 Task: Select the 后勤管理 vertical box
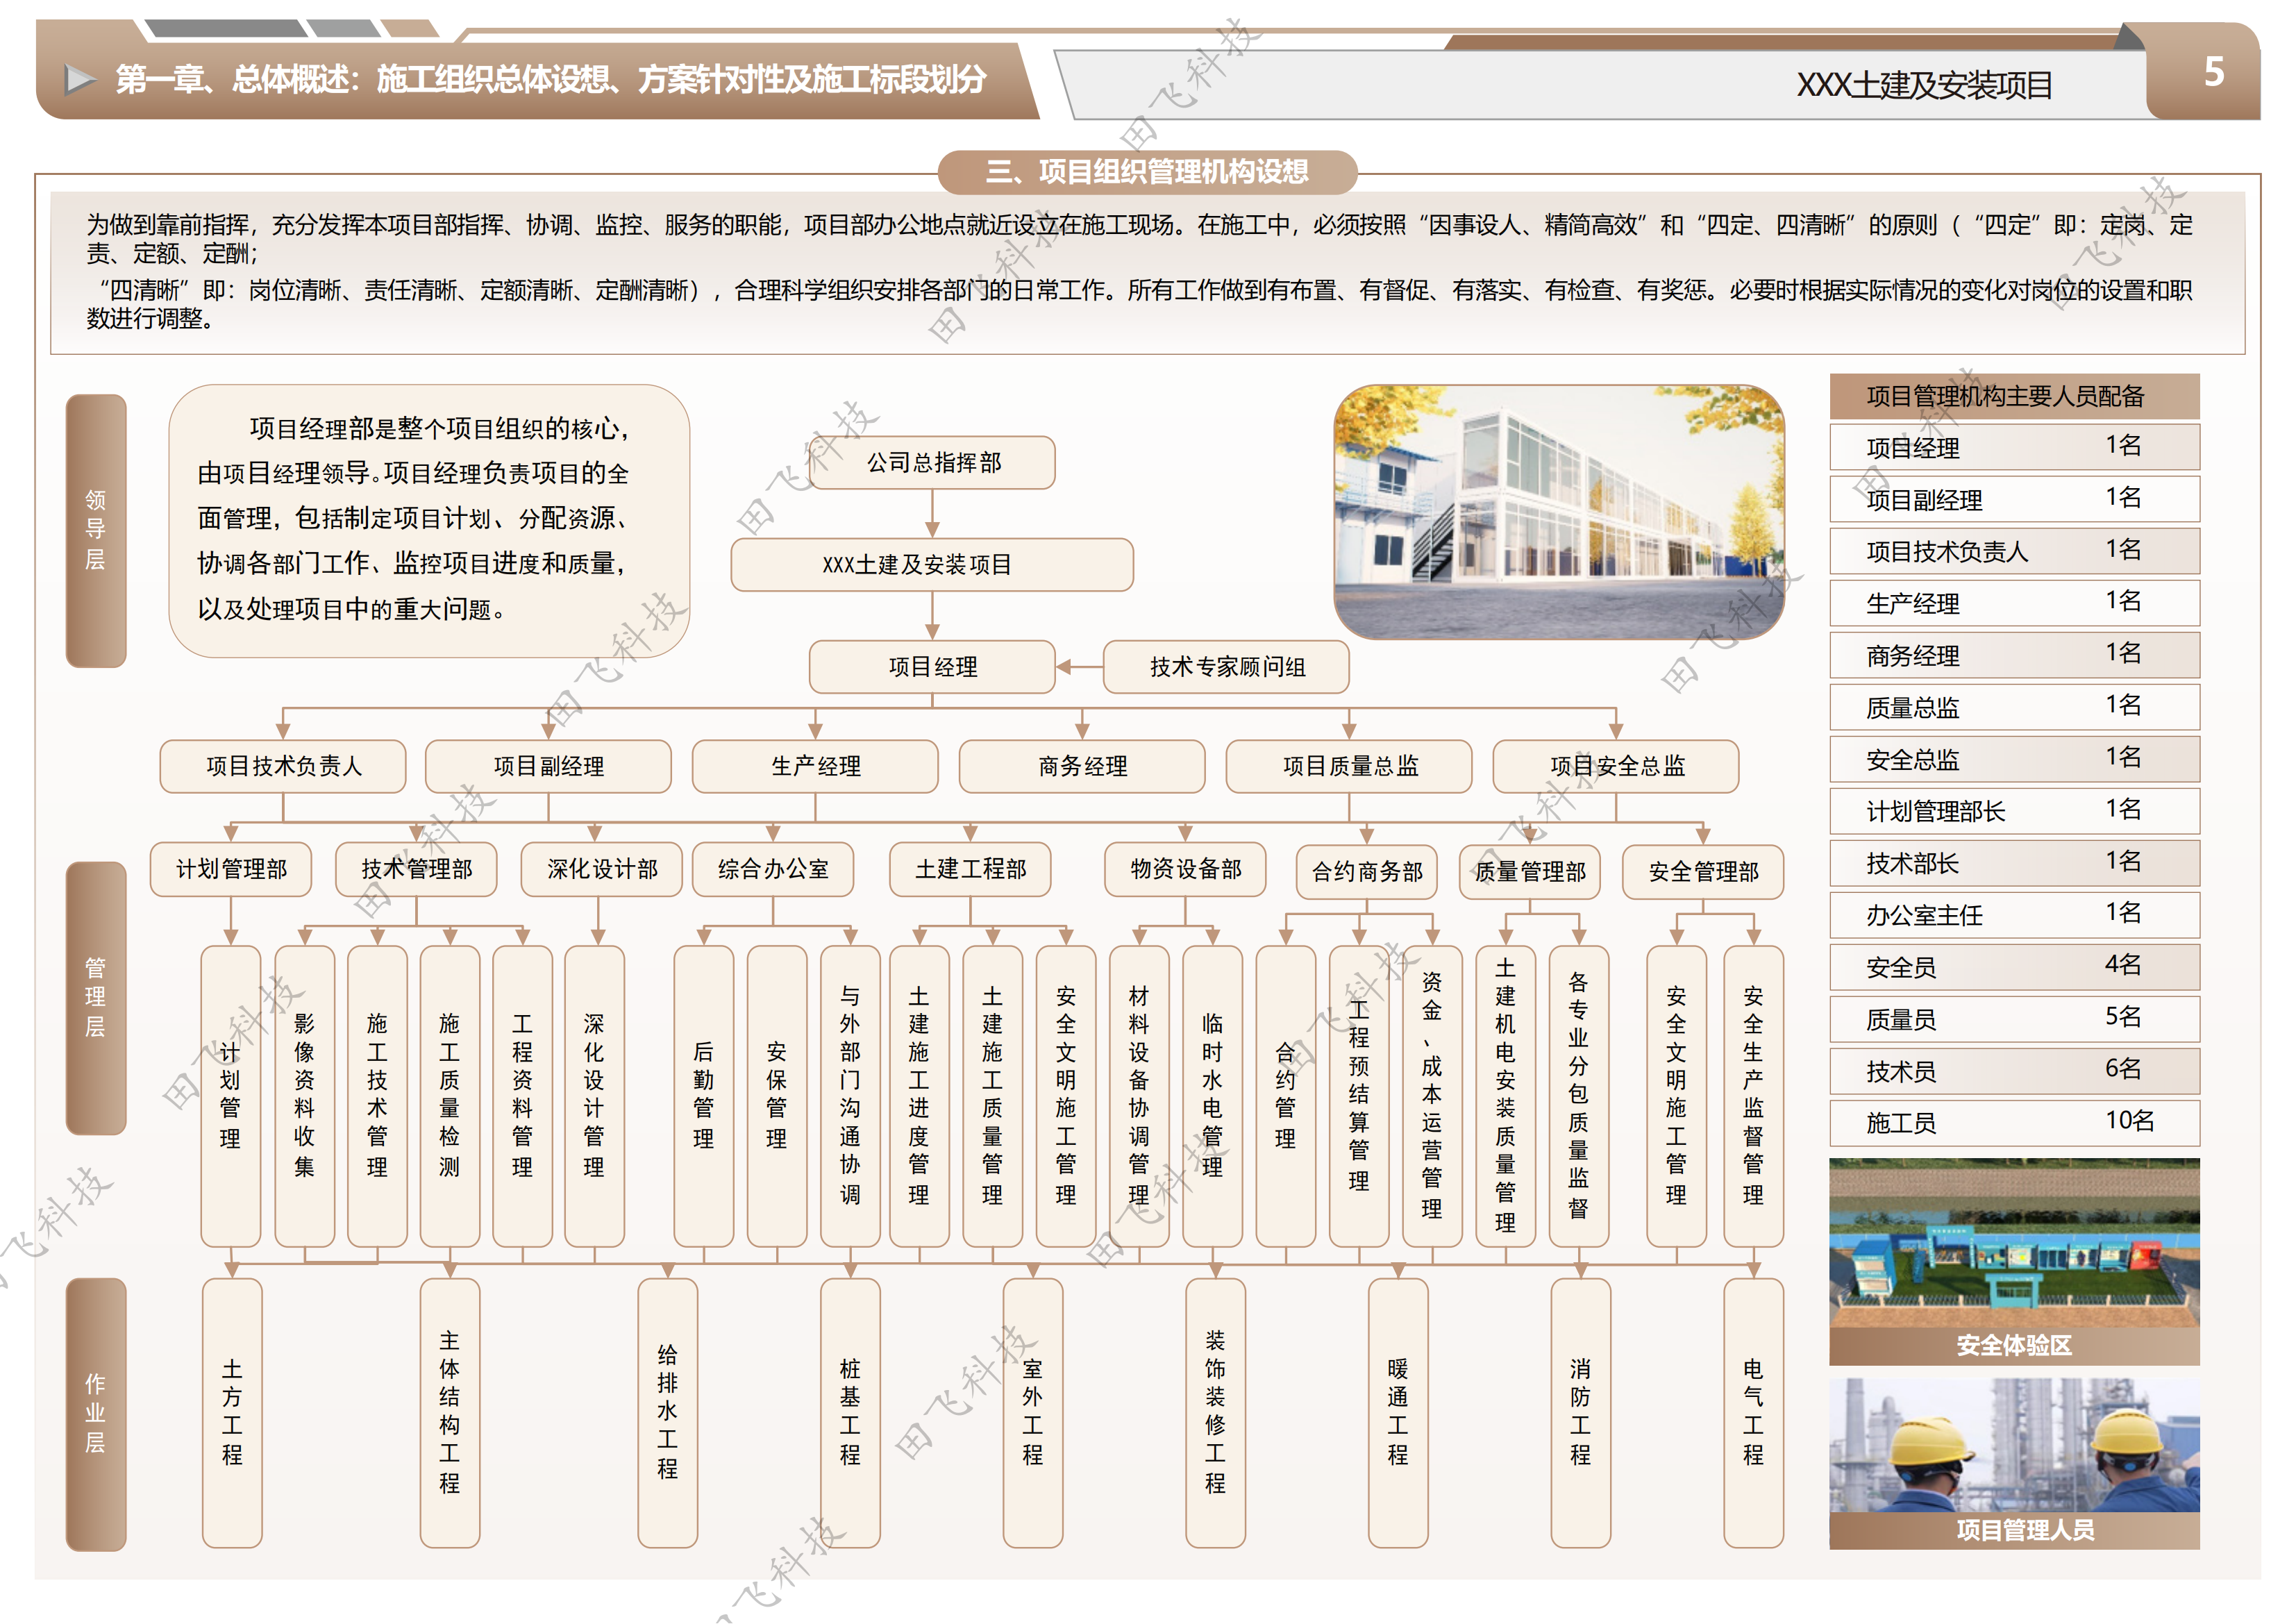click(x=704, y=1096)
